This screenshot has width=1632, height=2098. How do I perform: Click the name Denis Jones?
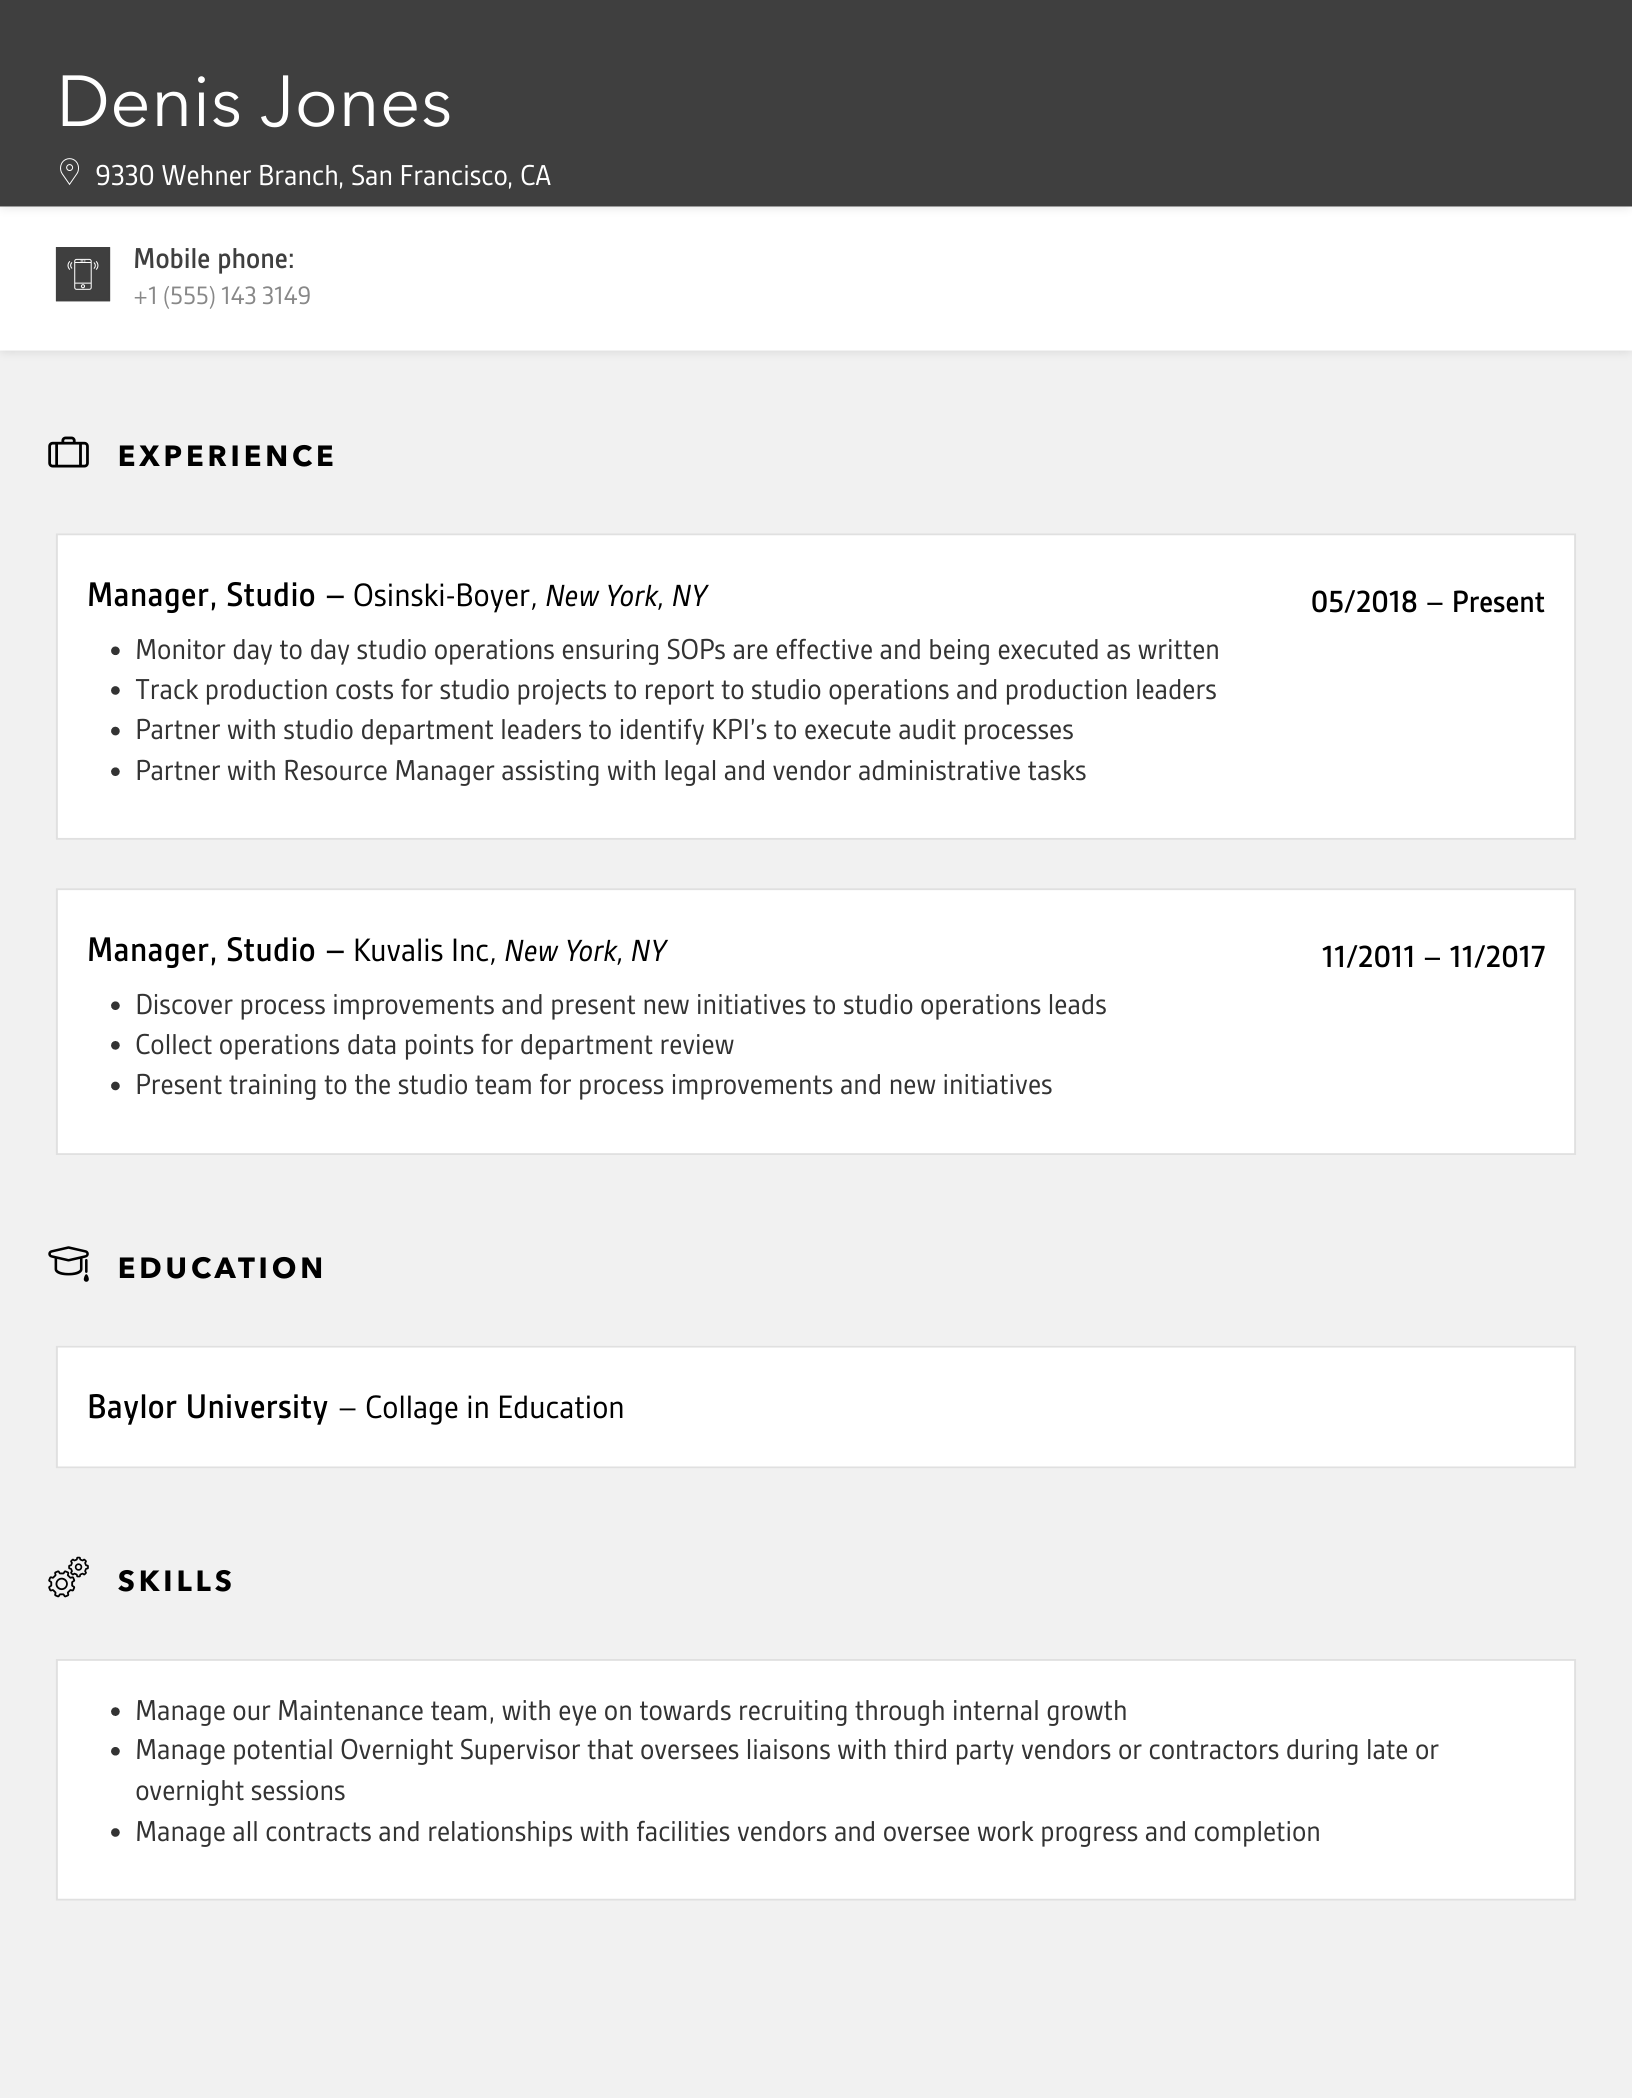pos(255,103)
